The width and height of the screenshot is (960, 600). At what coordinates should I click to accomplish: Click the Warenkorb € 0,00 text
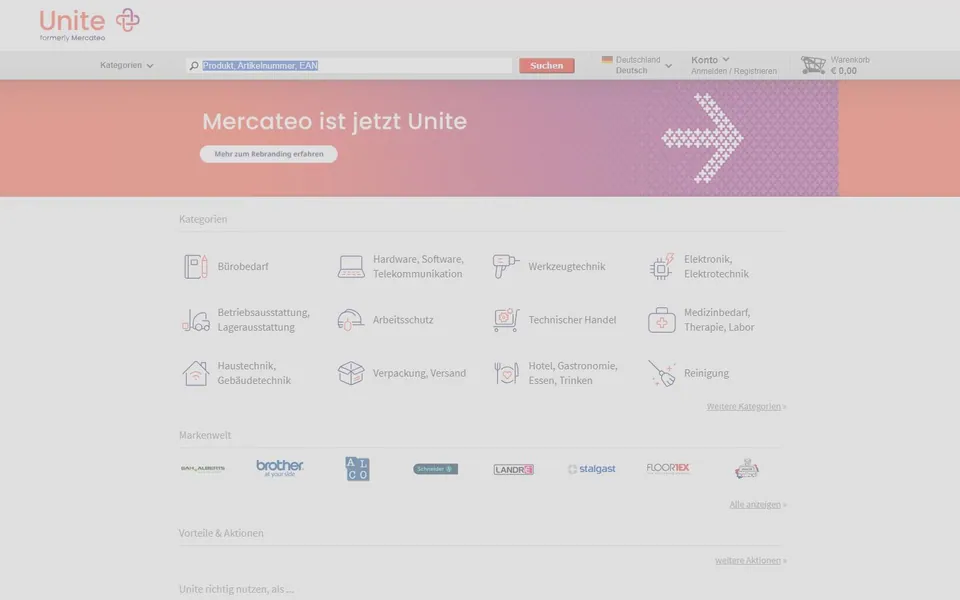click(x=850, y=65)
